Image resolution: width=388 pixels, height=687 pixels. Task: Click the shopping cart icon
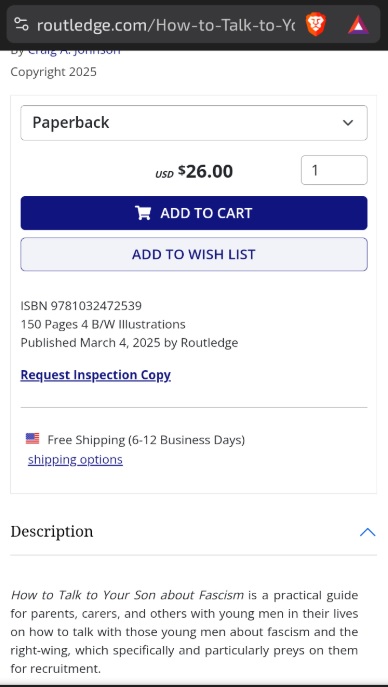click(x=143, y=213)
